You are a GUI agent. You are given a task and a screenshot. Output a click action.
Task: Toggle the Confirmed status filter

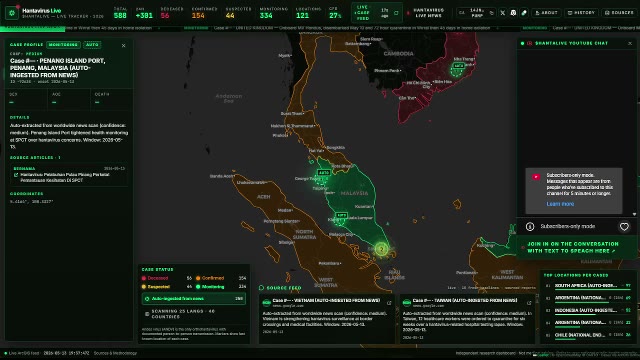221,278
